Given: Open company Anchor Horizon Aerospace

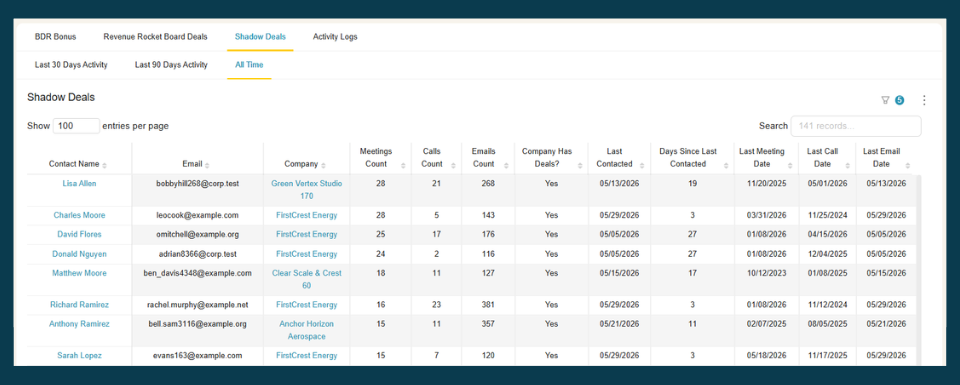Looking at the screenshot, I should (307, 331).
